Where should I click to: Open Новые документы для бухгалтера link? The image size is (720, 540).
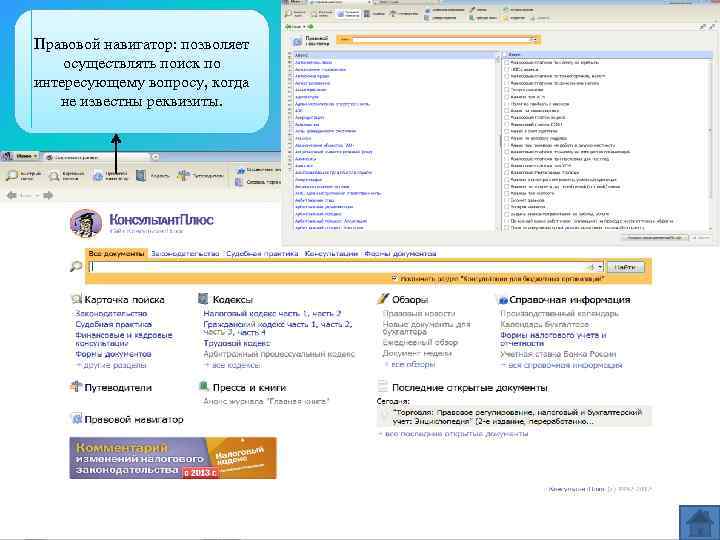tap(427, 328)
